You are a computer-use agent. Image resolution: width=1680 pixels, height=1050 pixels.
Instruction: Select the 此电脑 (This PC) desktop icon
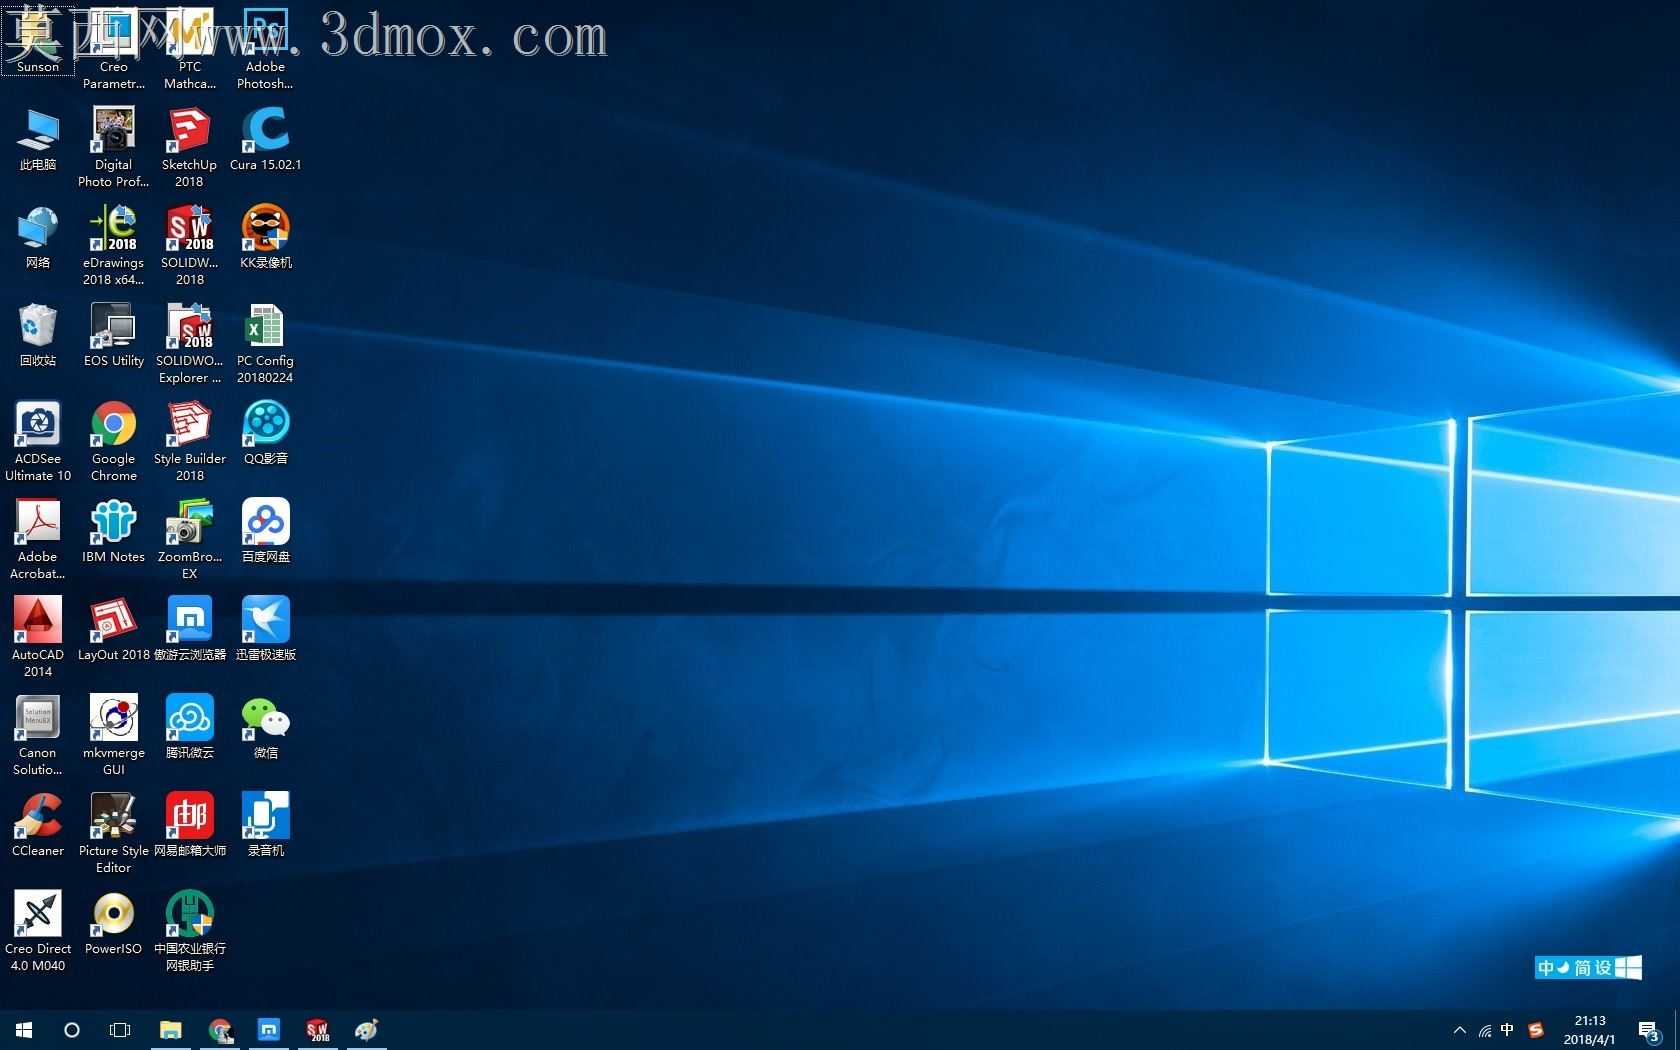tap(38, 140)
